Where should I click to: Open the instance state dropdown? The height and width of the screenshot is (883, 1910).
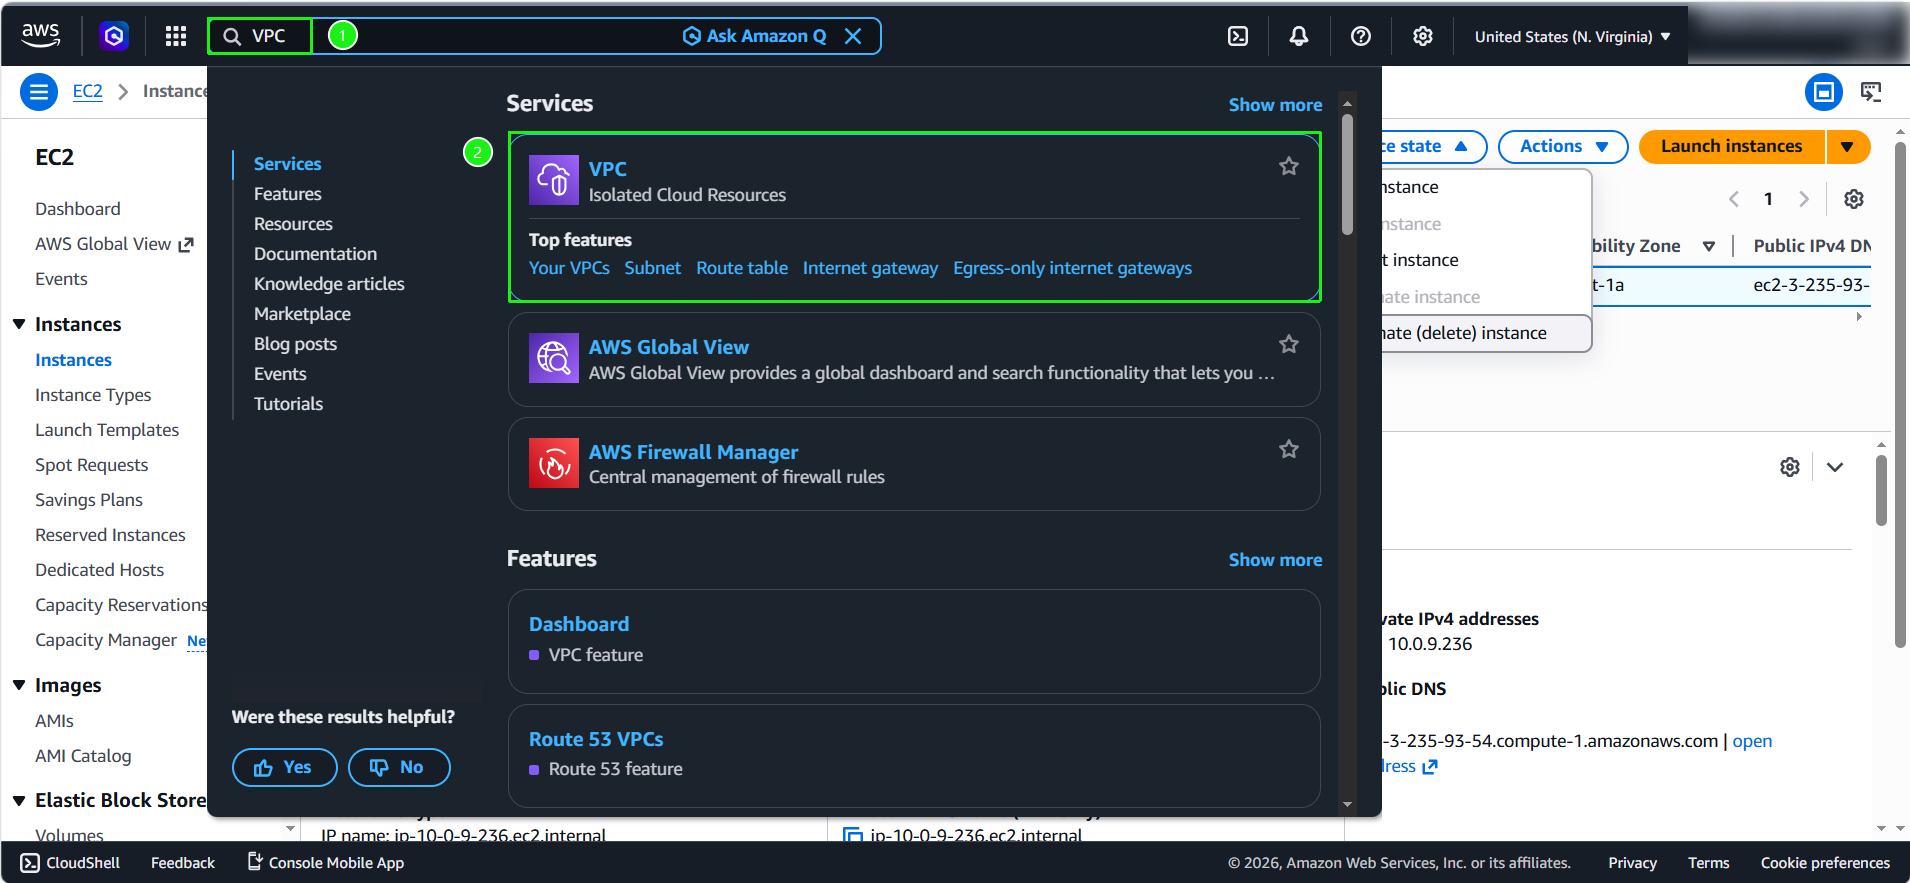1433,146
